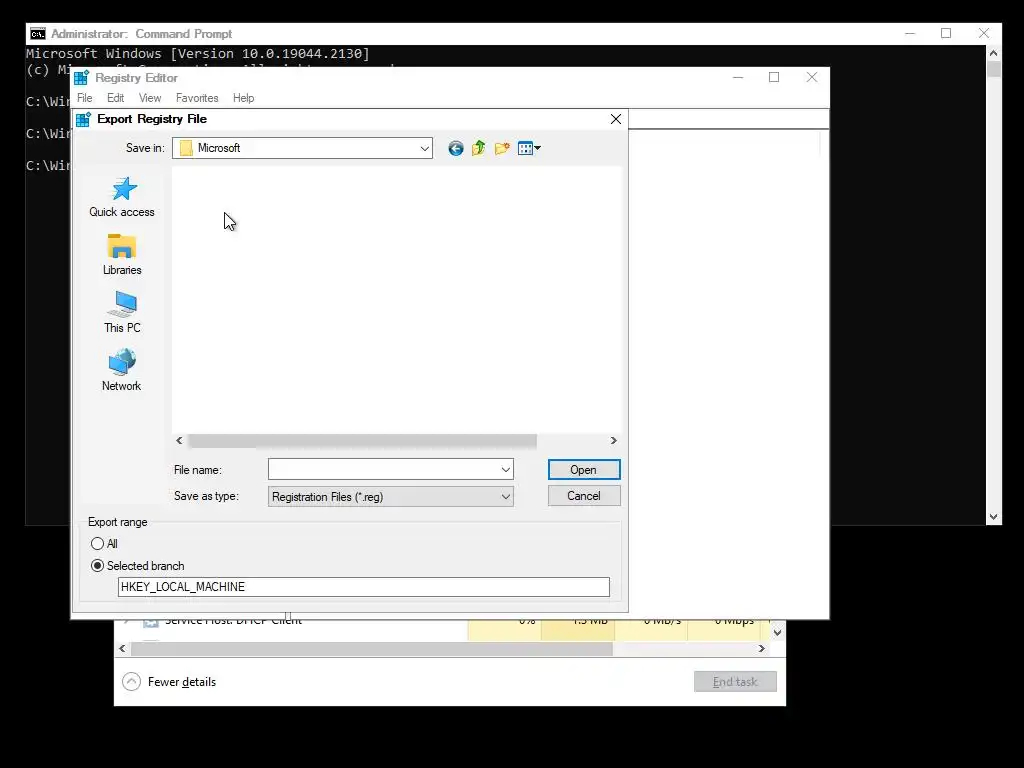
Task: Open the Save as type dropdown
Action: 391,497
